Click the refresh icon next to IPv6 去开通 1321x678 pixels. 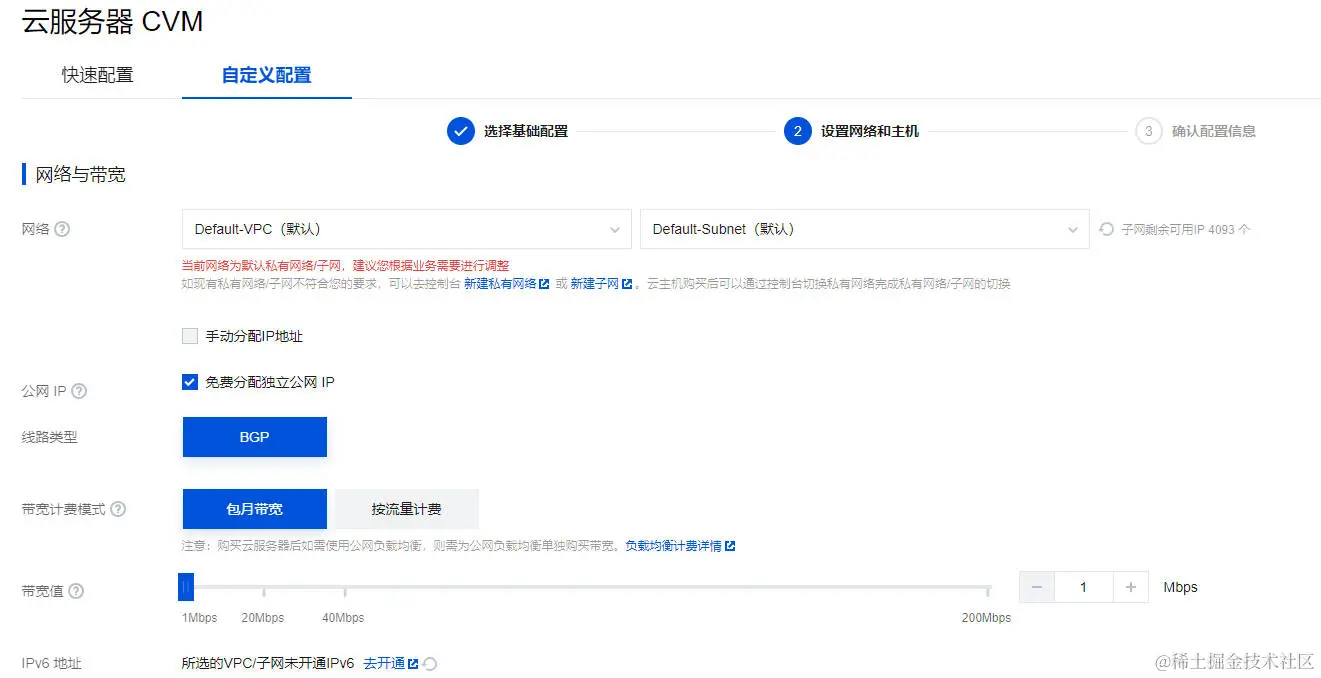pyautogui.click(x=429, y=663)
